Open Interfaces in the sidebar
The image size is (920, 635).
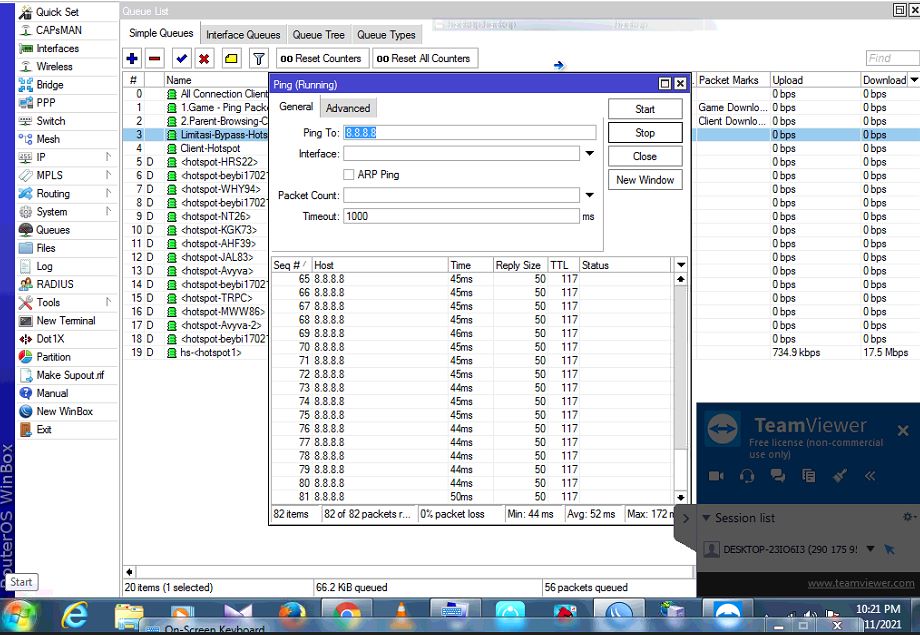pyautogui.click(x=58, y=49)
